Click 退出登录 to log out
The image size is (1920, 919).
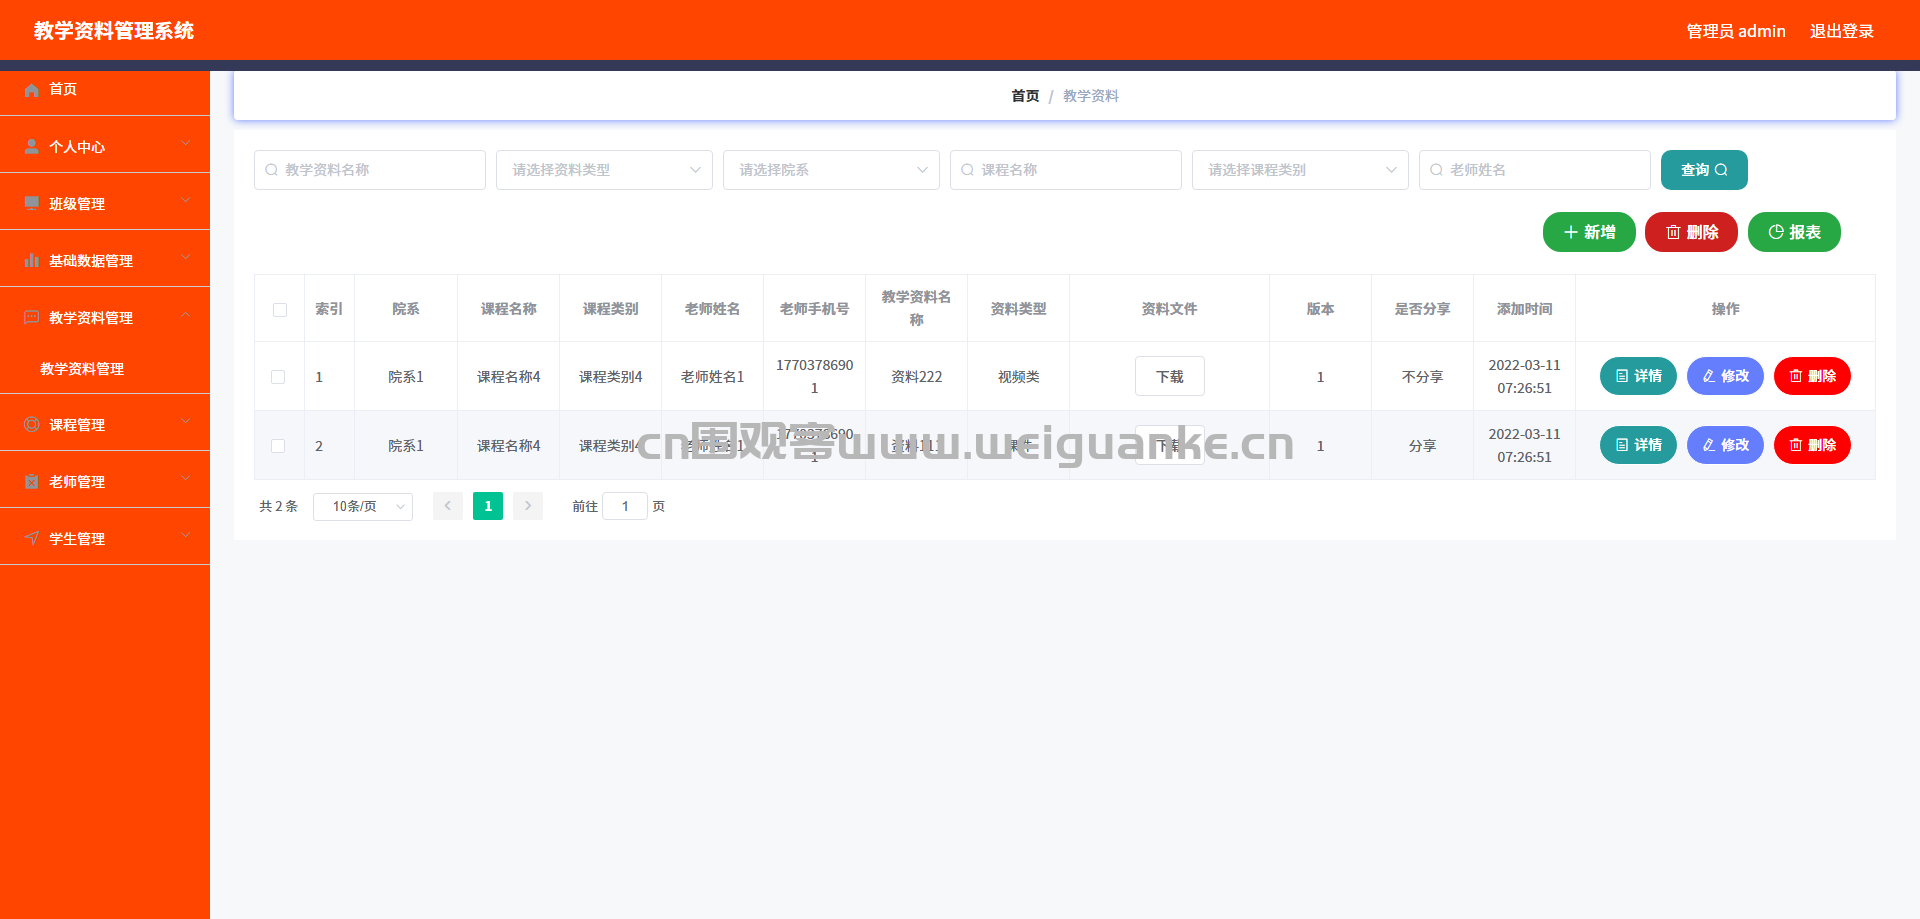[1842, 31]
